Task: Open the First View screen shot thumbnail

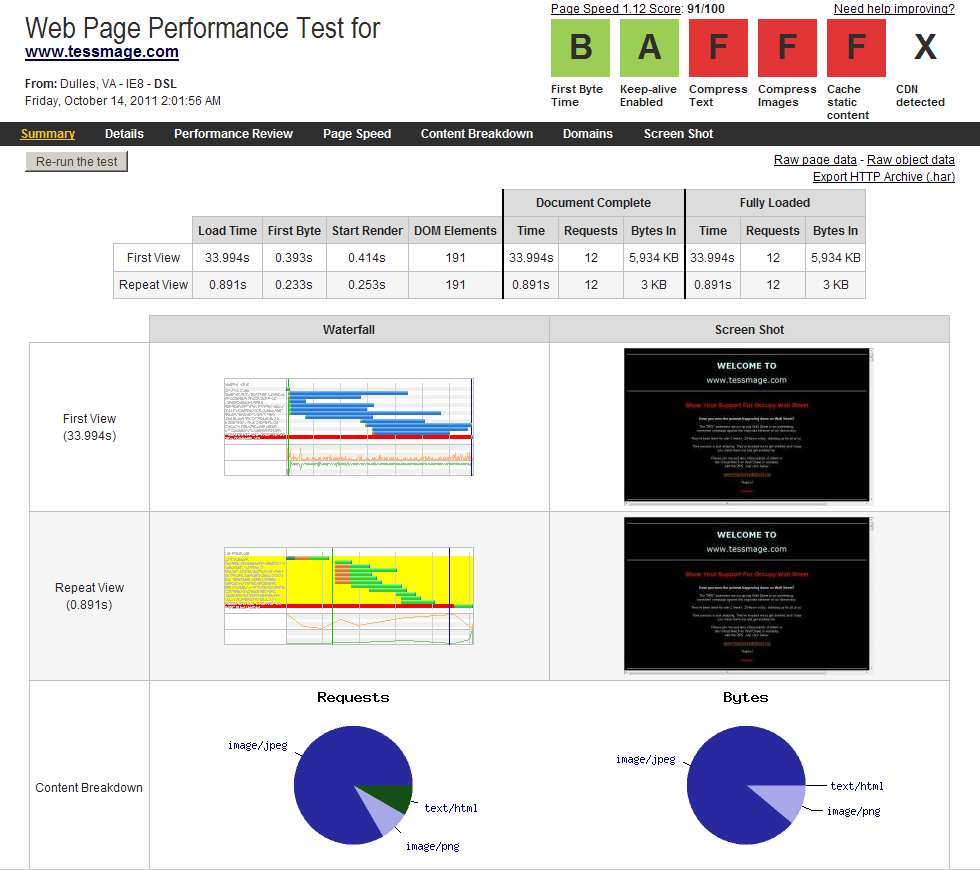Action: 747,426
